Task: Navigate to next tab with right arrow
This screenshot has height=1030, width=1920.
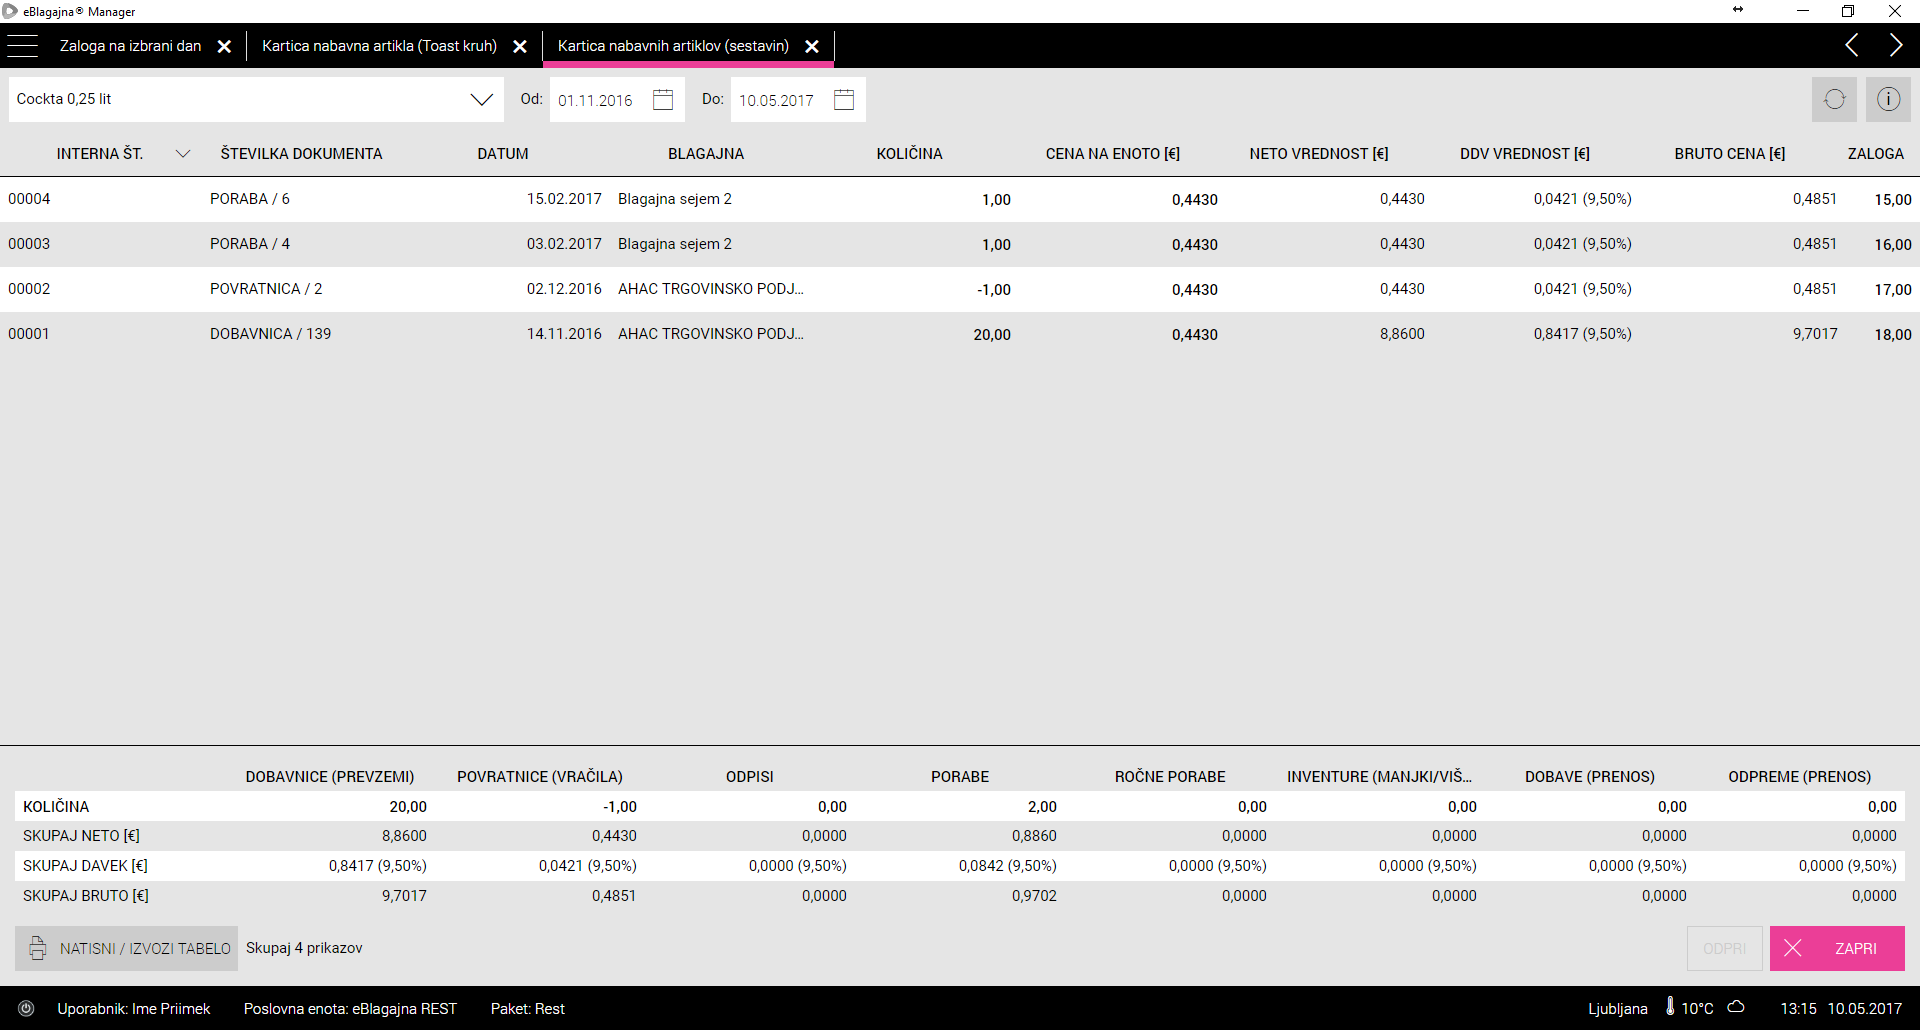Action: pos(1895,46)
